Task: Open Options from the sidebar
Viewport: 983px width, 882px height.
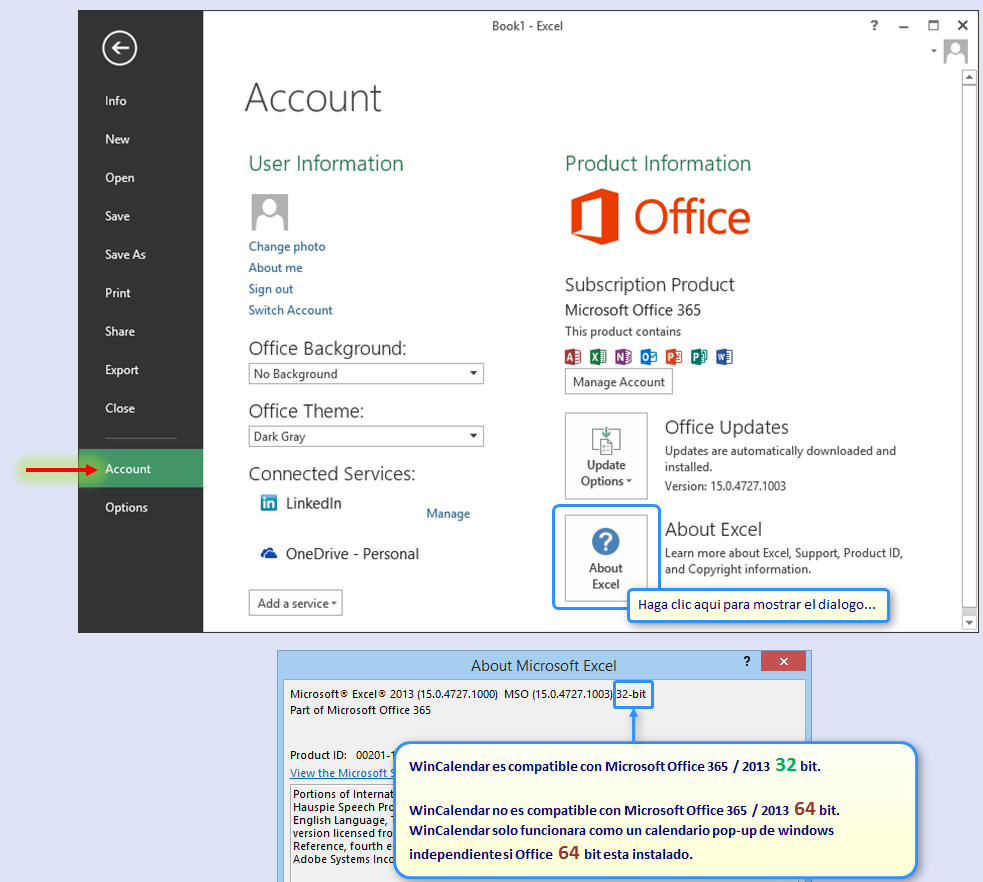Action: [126, 507]
